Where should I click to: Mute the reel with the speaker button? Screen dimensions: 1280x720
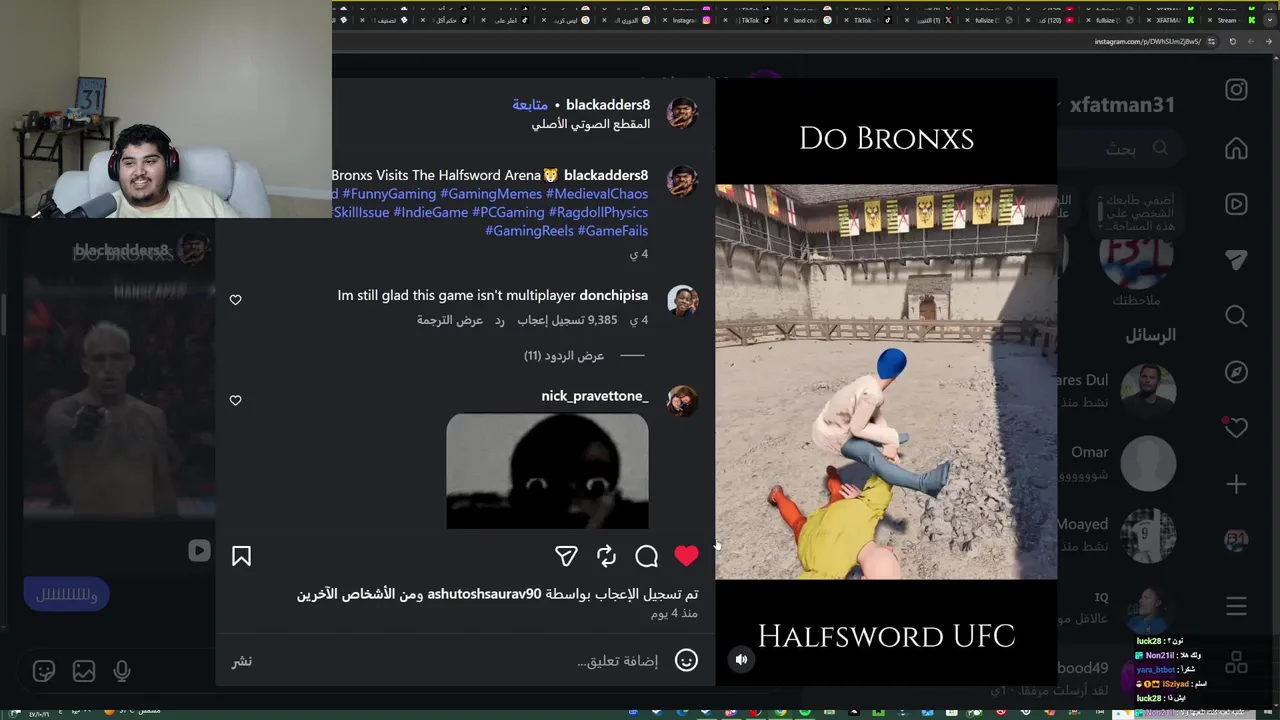point(741,659)
